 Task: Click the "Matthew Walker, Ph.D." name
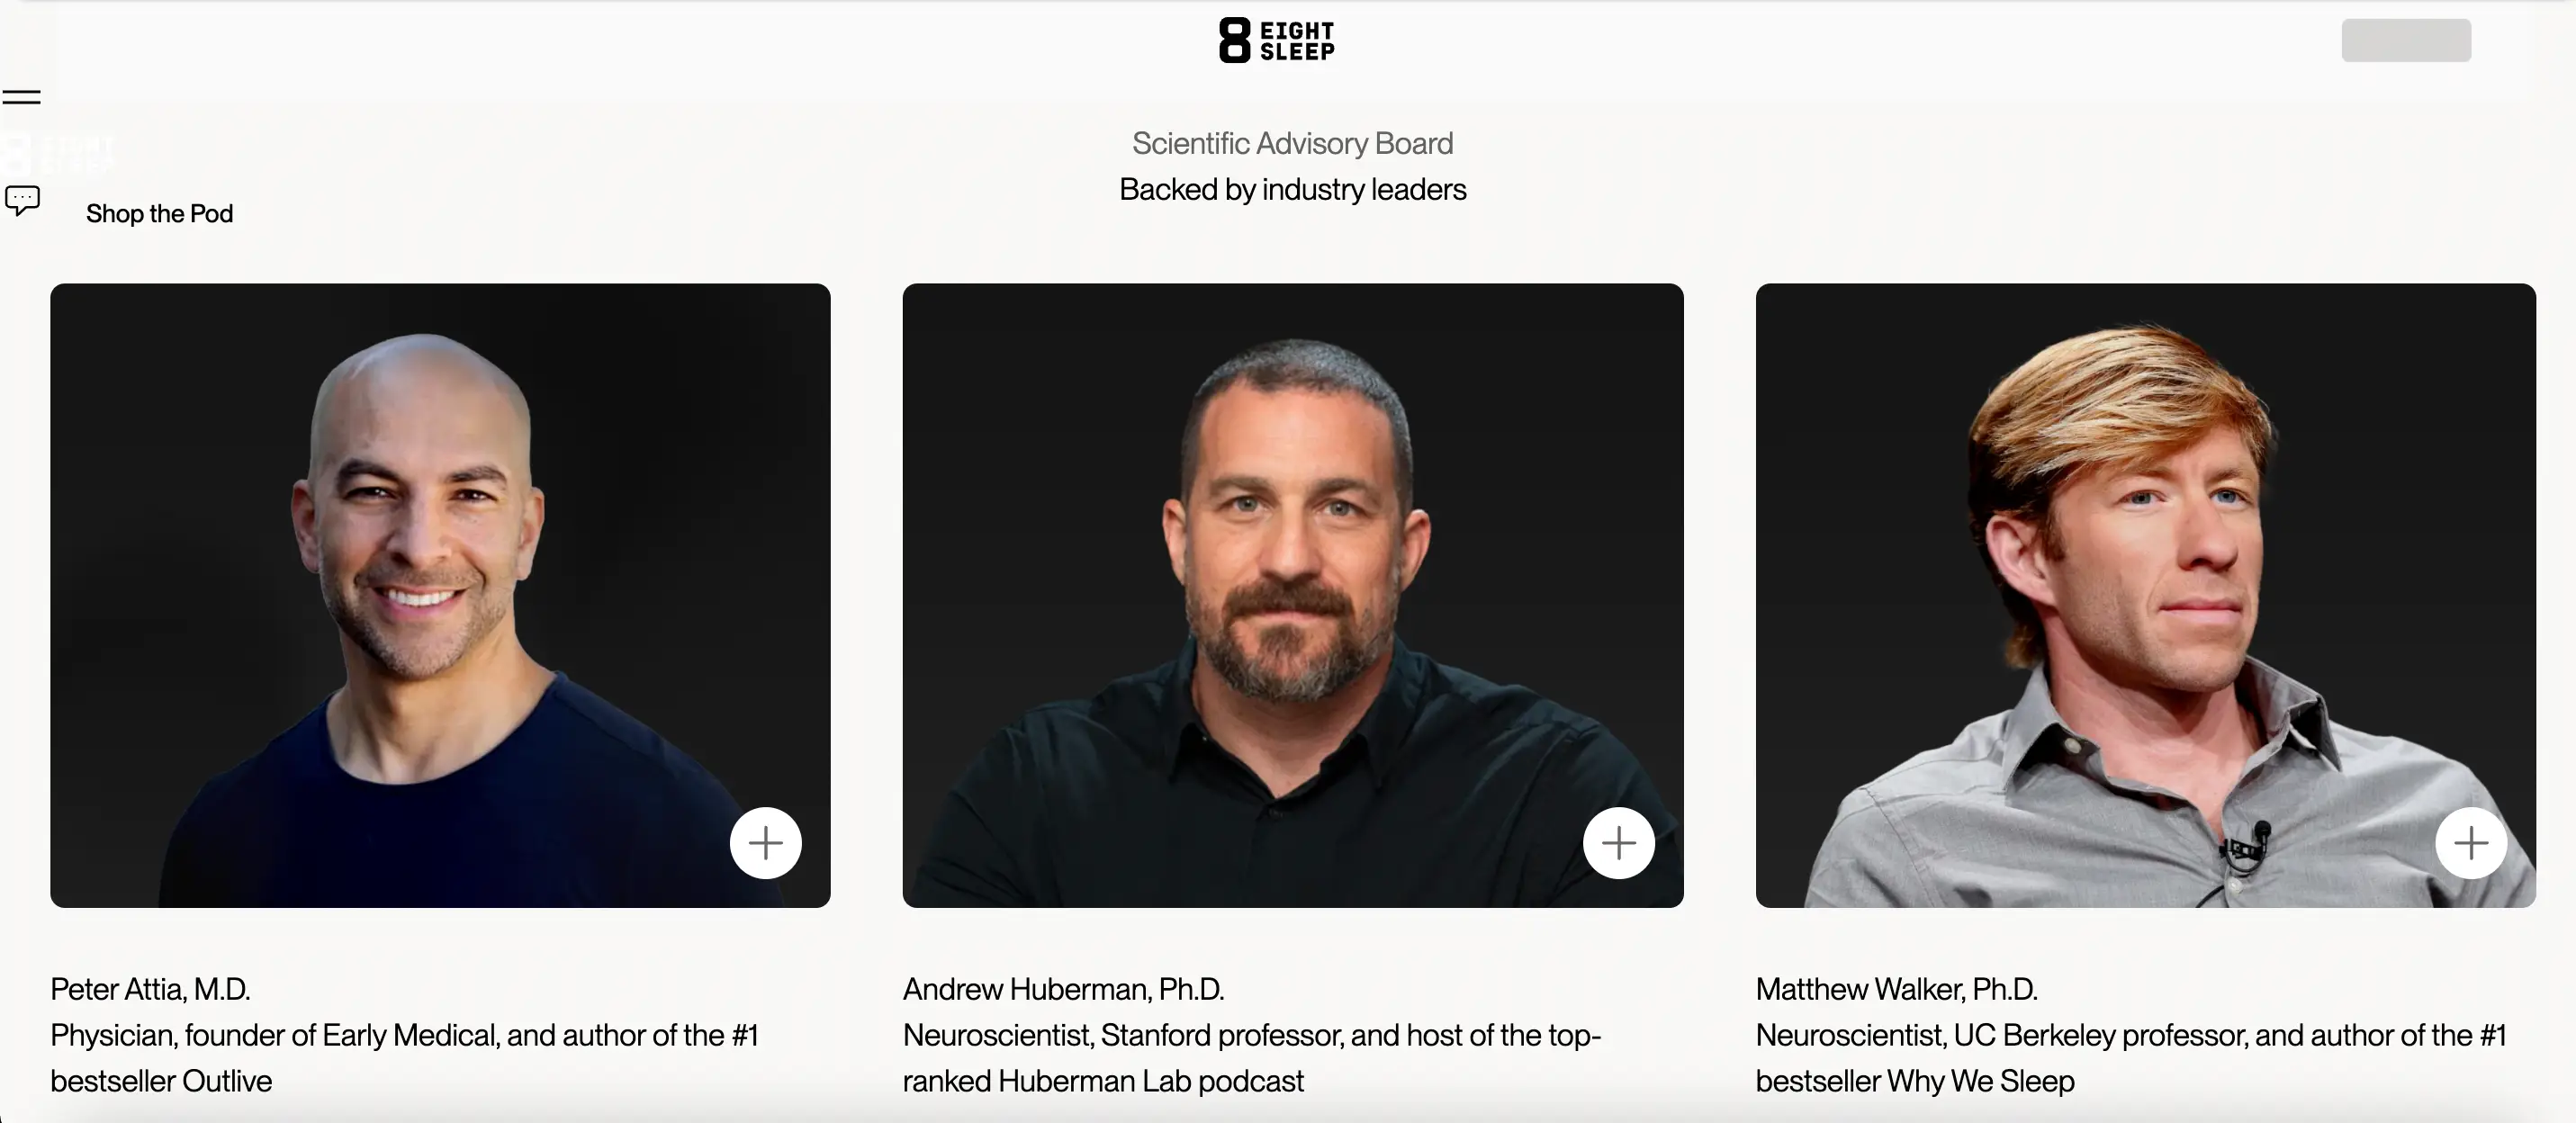(1896, 989)
